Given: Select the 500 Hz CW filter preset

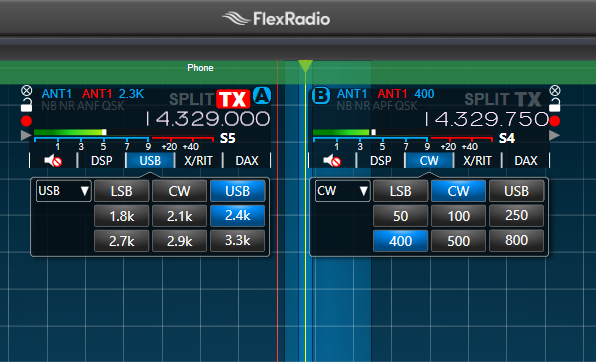Looking at the screenshot, I should tap(458, 241).
